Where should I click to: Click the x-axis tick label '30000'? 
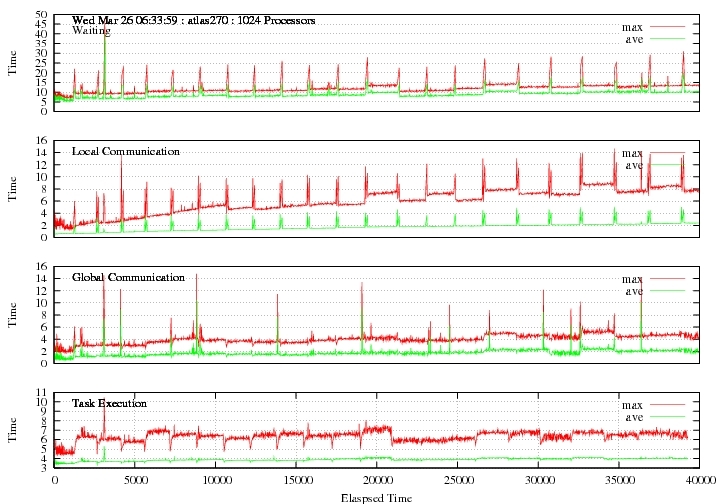[x=538, y=481]
